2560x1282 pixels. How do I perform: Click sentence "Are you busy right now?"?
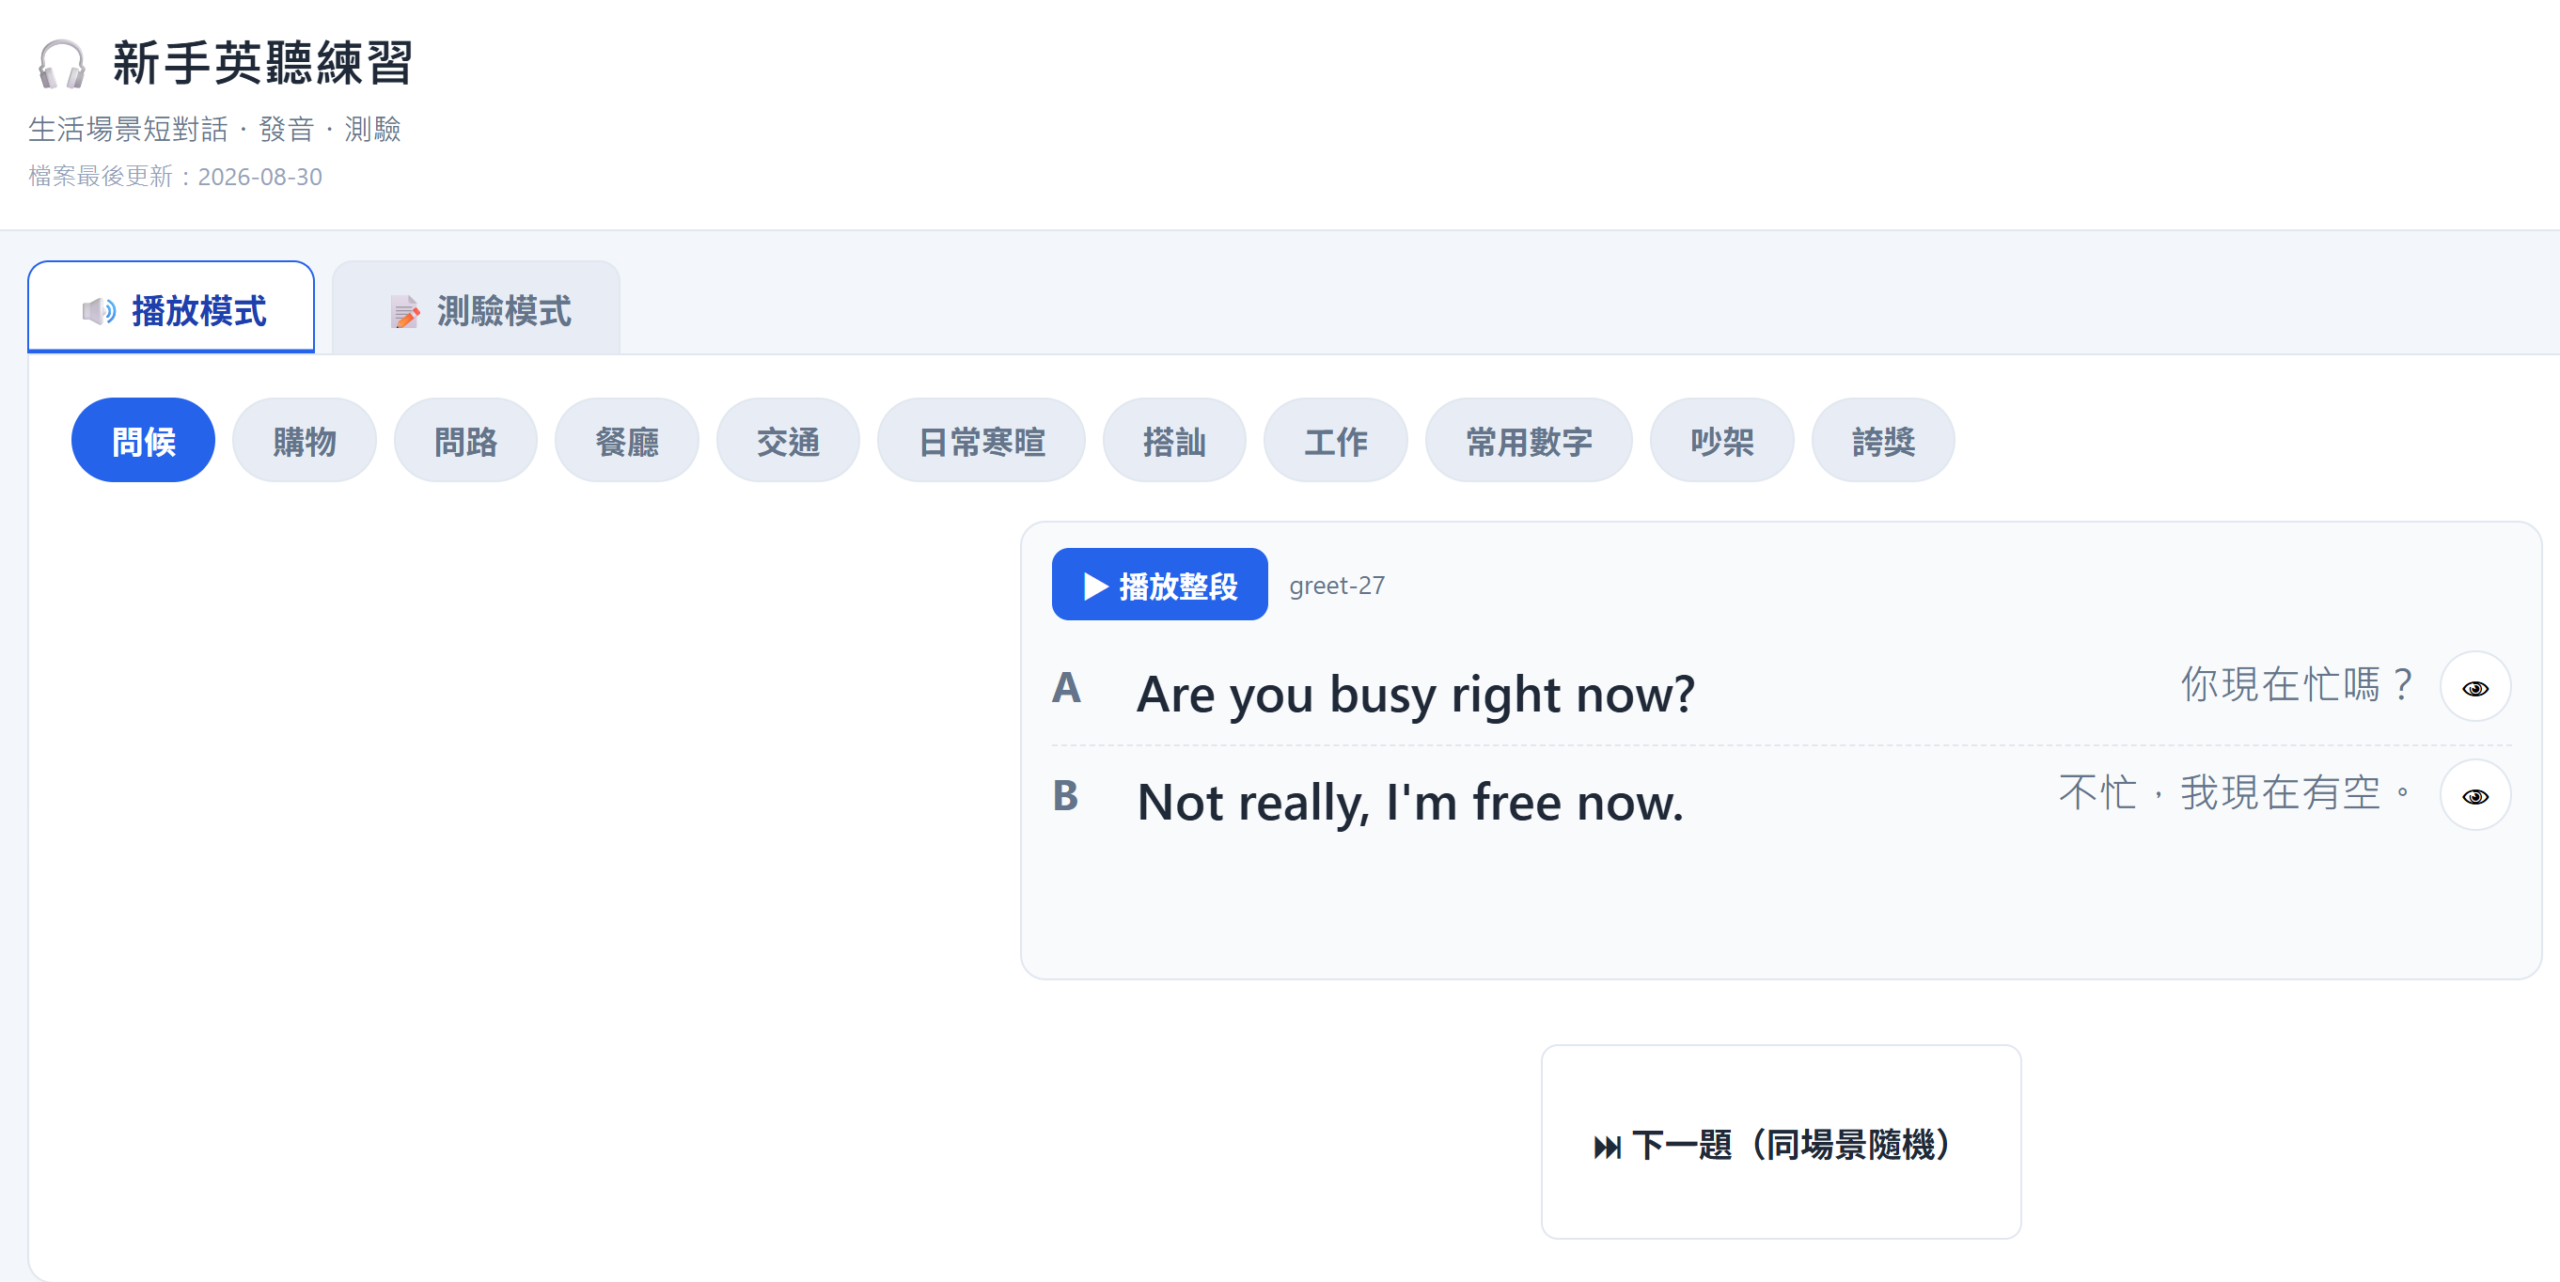coord(1416,694)
